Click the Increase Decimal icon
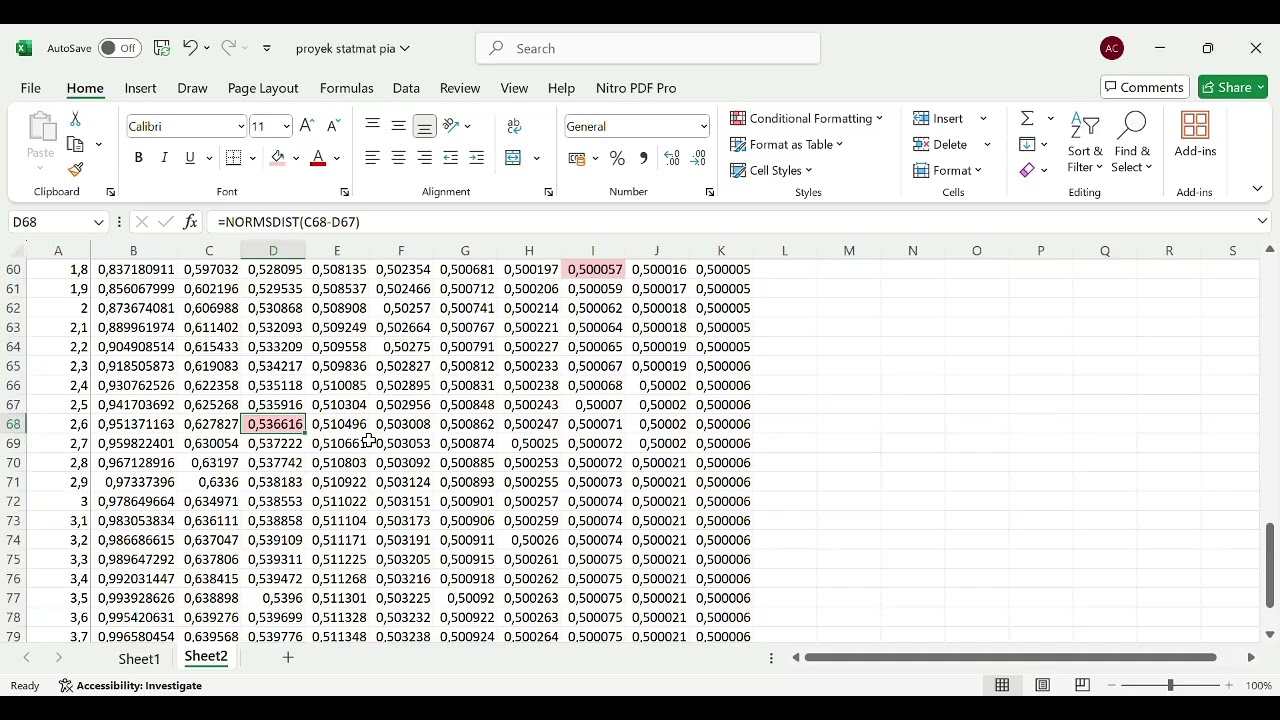Viewport: 1280px width, 720px height. pyautogui.click(x=672, y=158)
